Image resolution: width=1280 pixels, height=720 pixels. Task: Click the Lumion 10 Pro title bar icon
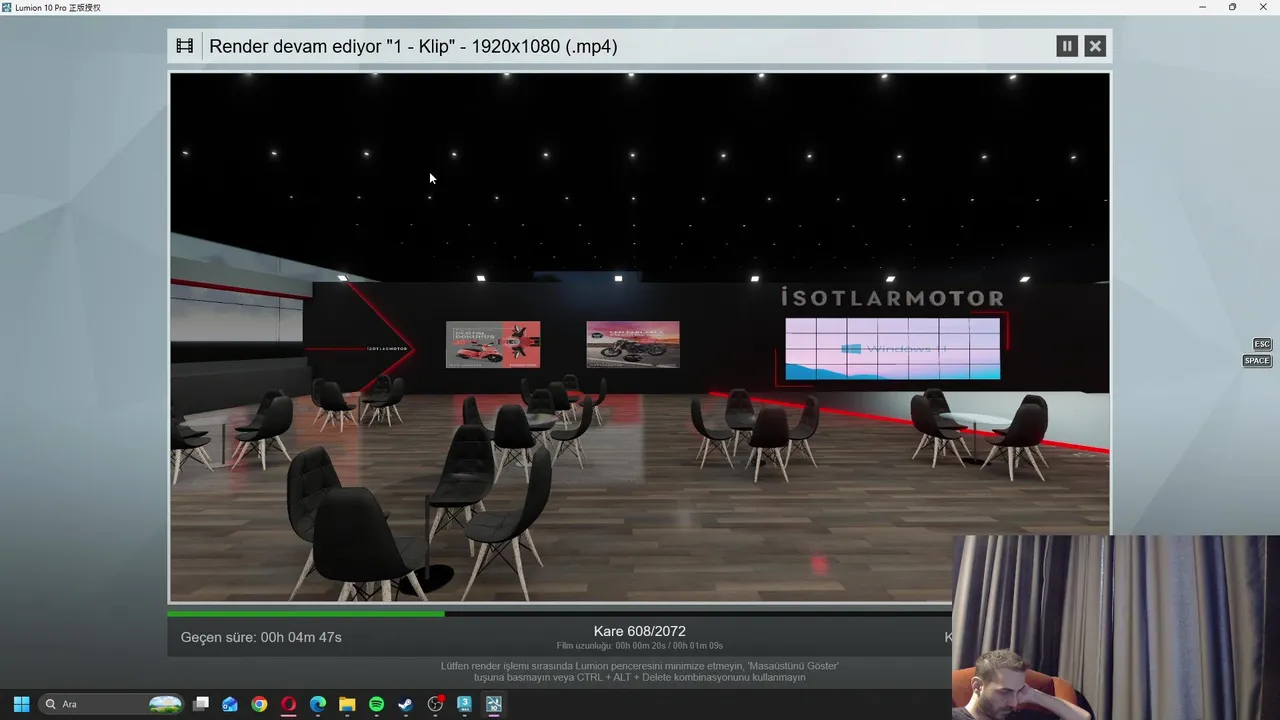(7, 7)
